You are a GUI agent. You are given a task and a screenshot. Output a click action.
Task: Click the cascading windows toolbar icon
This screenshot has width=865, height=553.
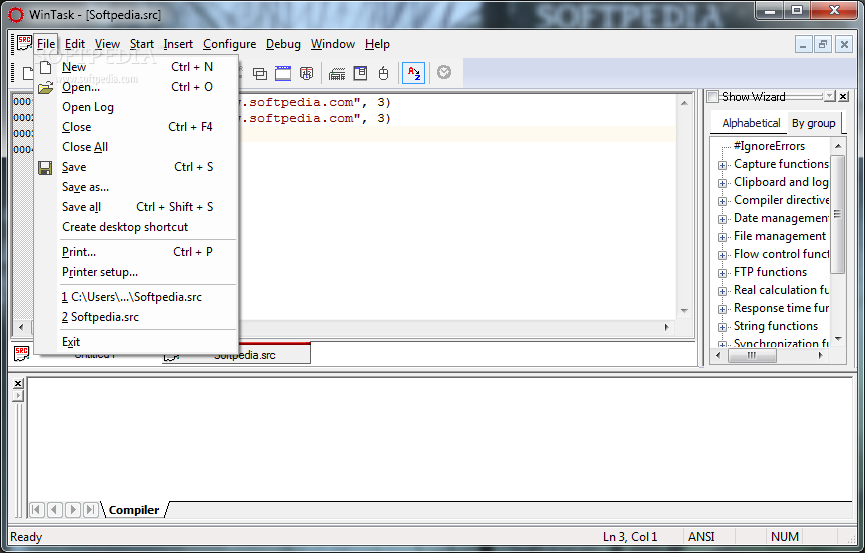pos(260,73)
